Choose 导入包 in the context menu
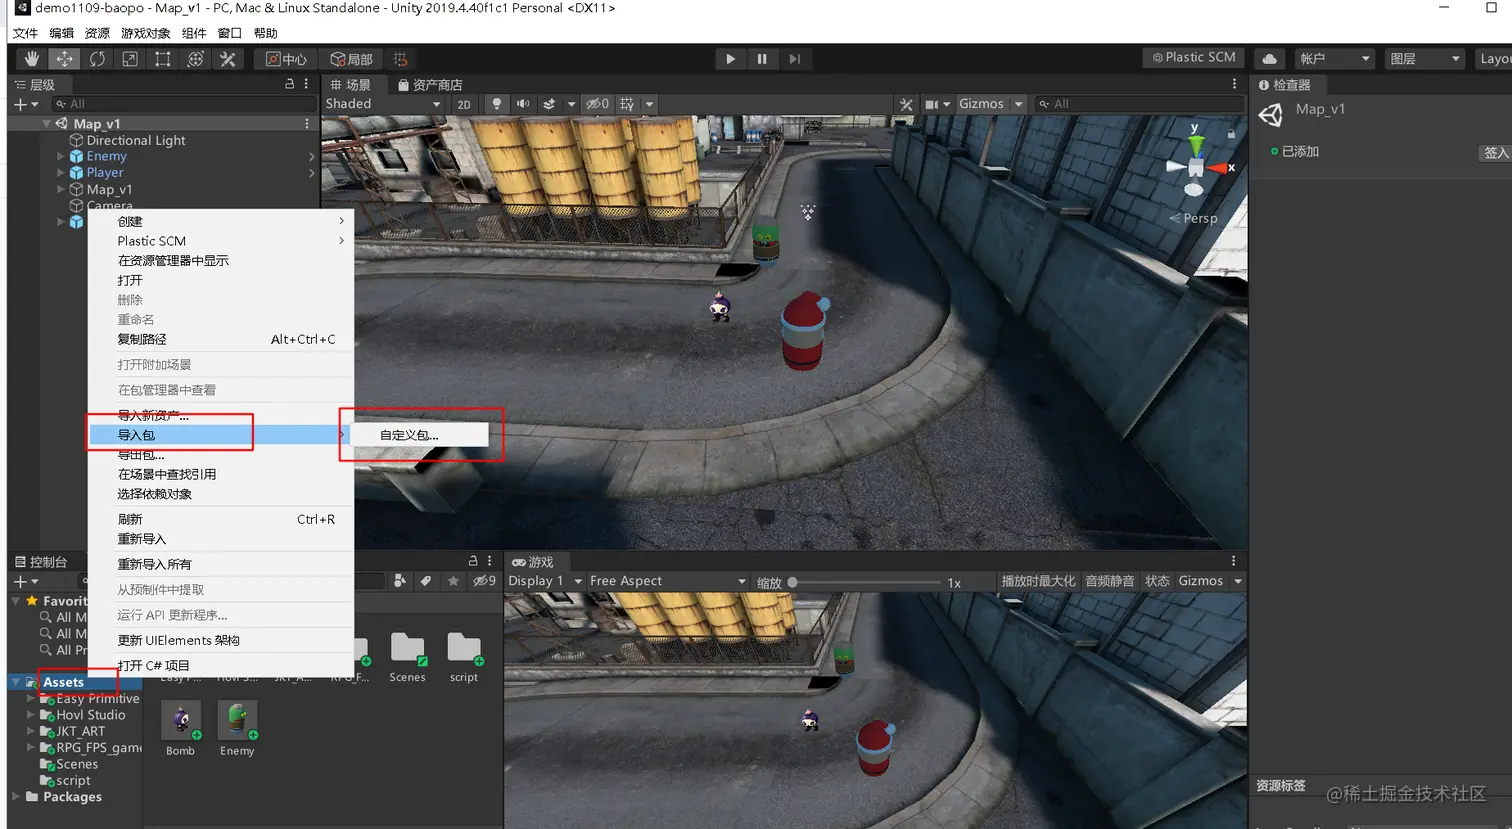 tap(221, 435)
